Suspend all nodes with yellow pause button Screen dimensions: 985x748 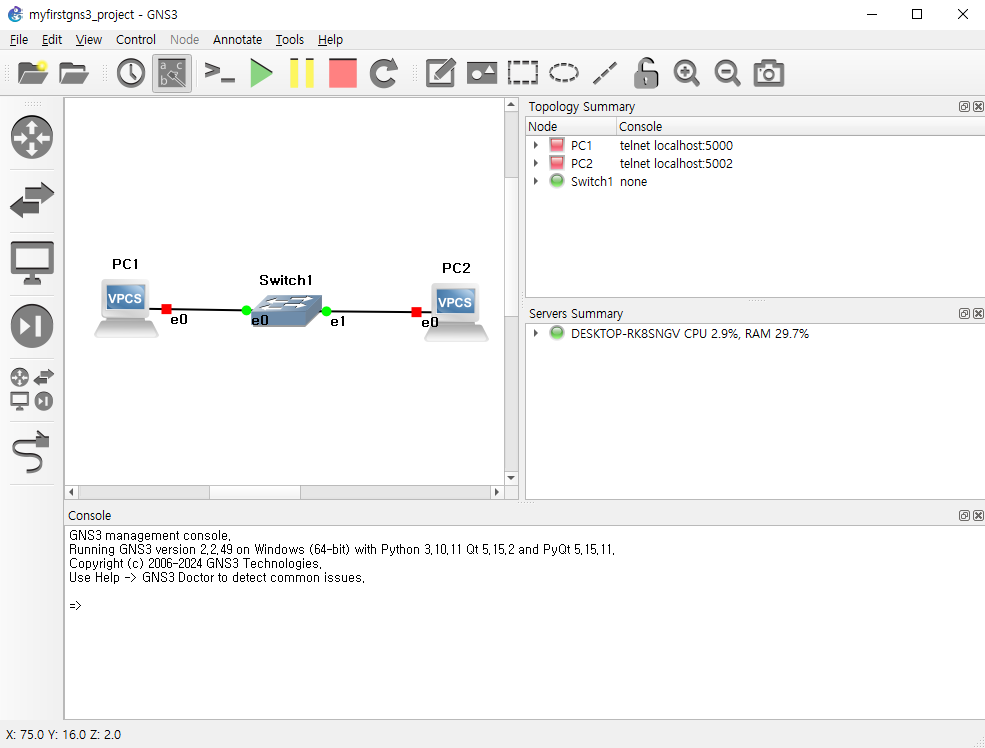point(302,73)
